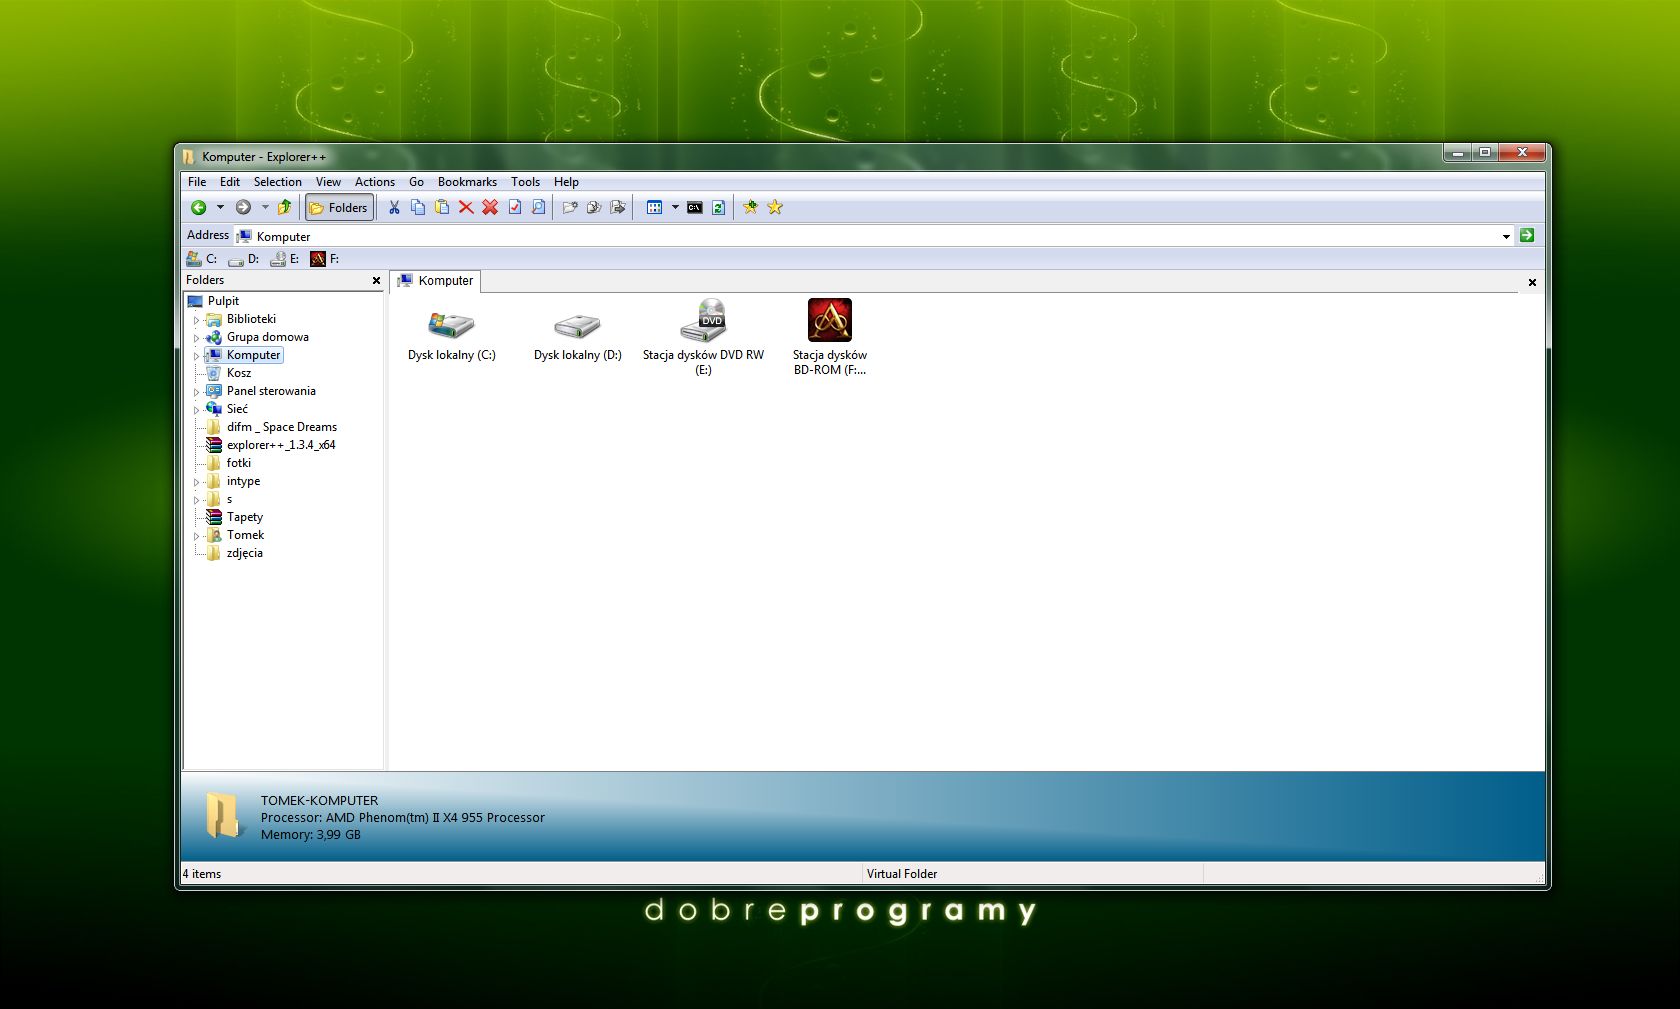Click the grey Forward arrow button
Screen dimensions: 1680x1009
point(243,208)
